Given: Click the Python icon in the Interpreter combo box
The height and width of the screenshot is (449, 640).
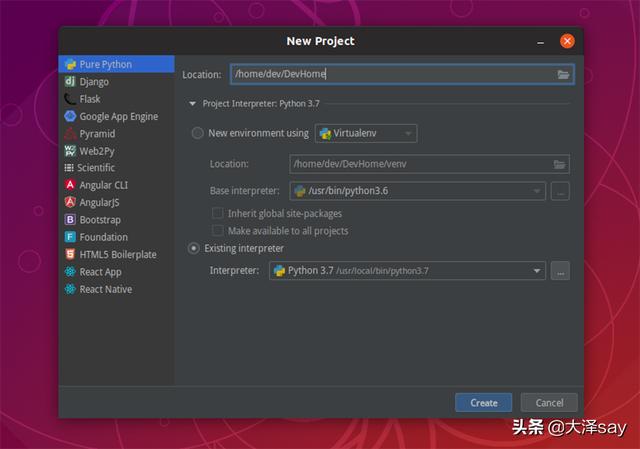Looking at the screenshot, I should [x=279, y=271].
